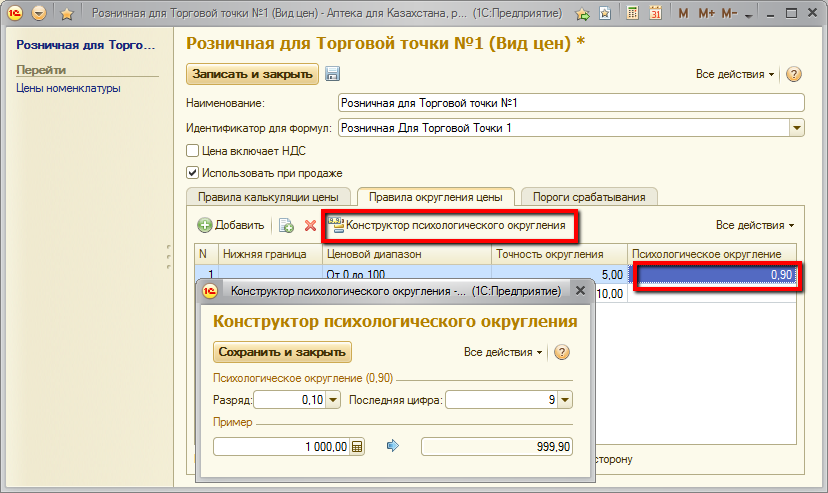Click the help question mark in the constructor dialog
This screenshot has width=828, height=493.
click(x=562, y=352)
